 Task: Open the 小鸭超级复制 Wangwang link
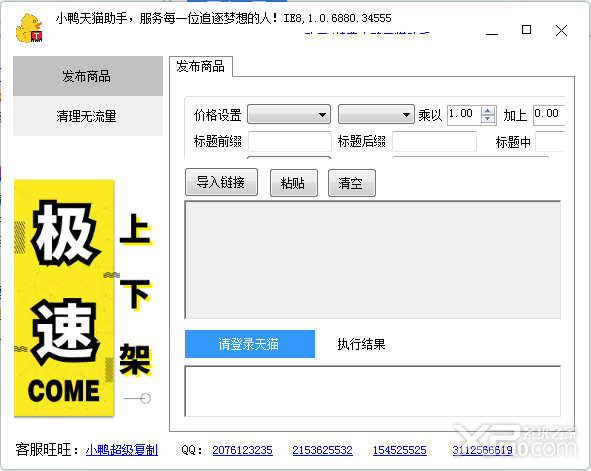point(122,450)
